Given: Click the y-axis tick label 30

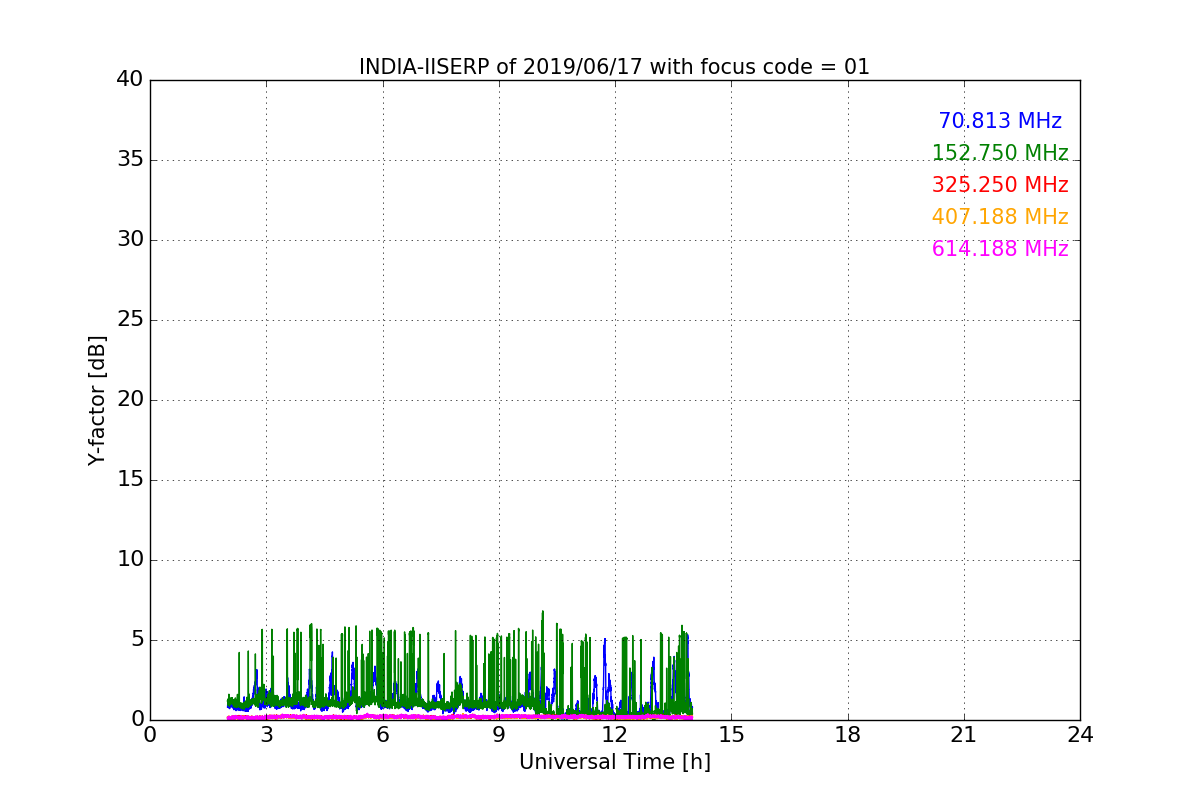Looking at the screenshot, I should [x=130, y=240].
